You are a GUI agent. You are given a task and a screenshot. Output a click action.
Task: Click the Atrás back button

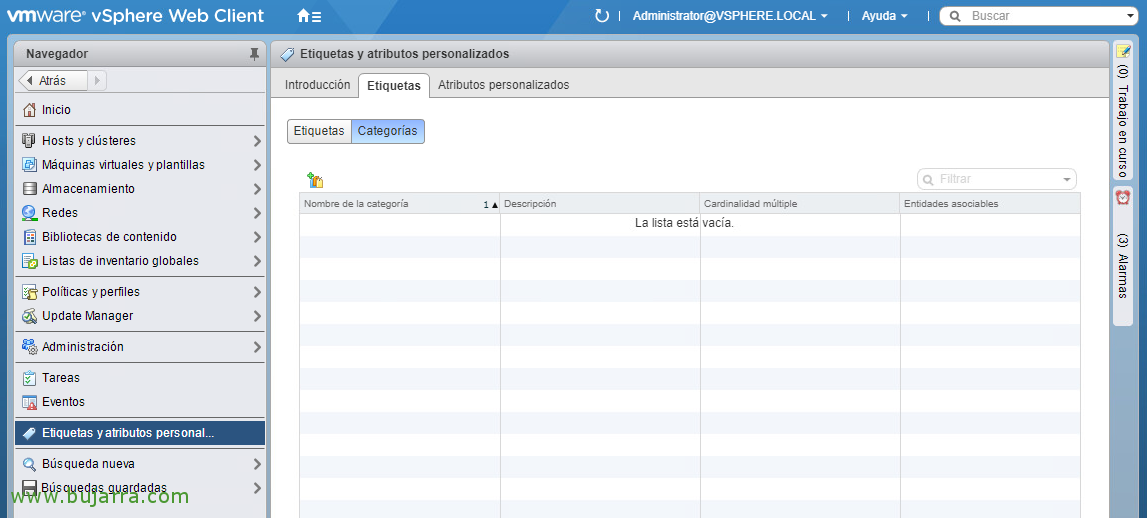(x=52, y=80)
